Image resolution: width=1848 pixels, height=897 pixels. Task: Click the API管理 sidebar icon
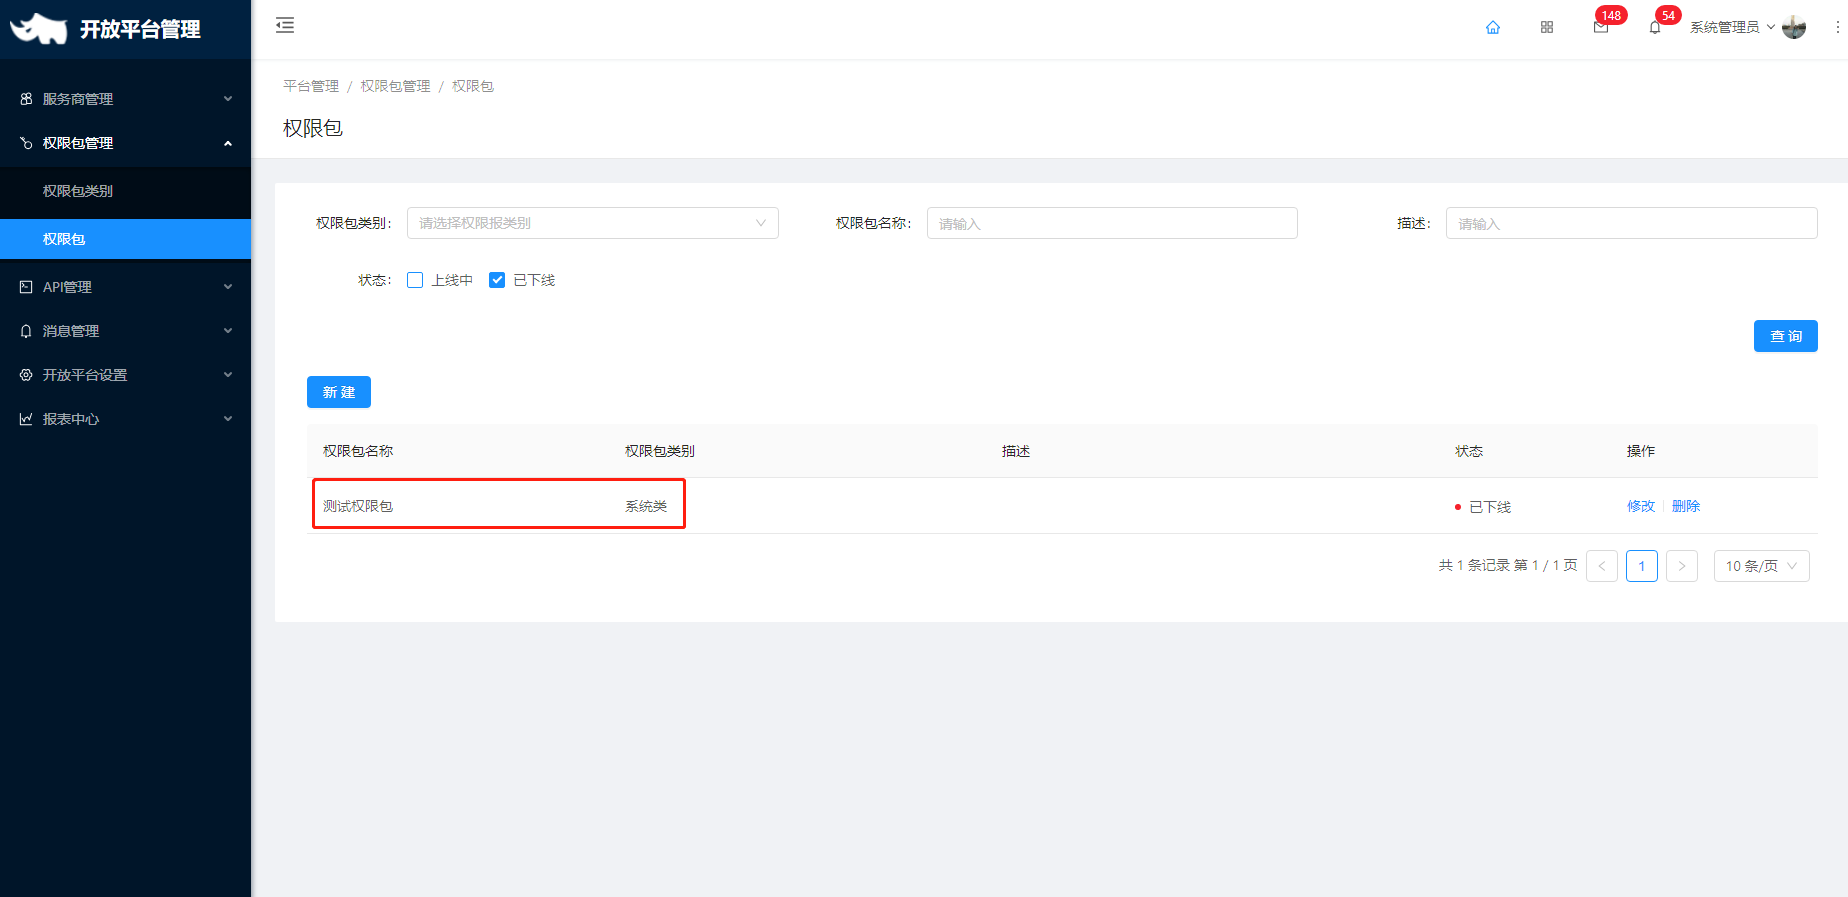click(26, 287)
